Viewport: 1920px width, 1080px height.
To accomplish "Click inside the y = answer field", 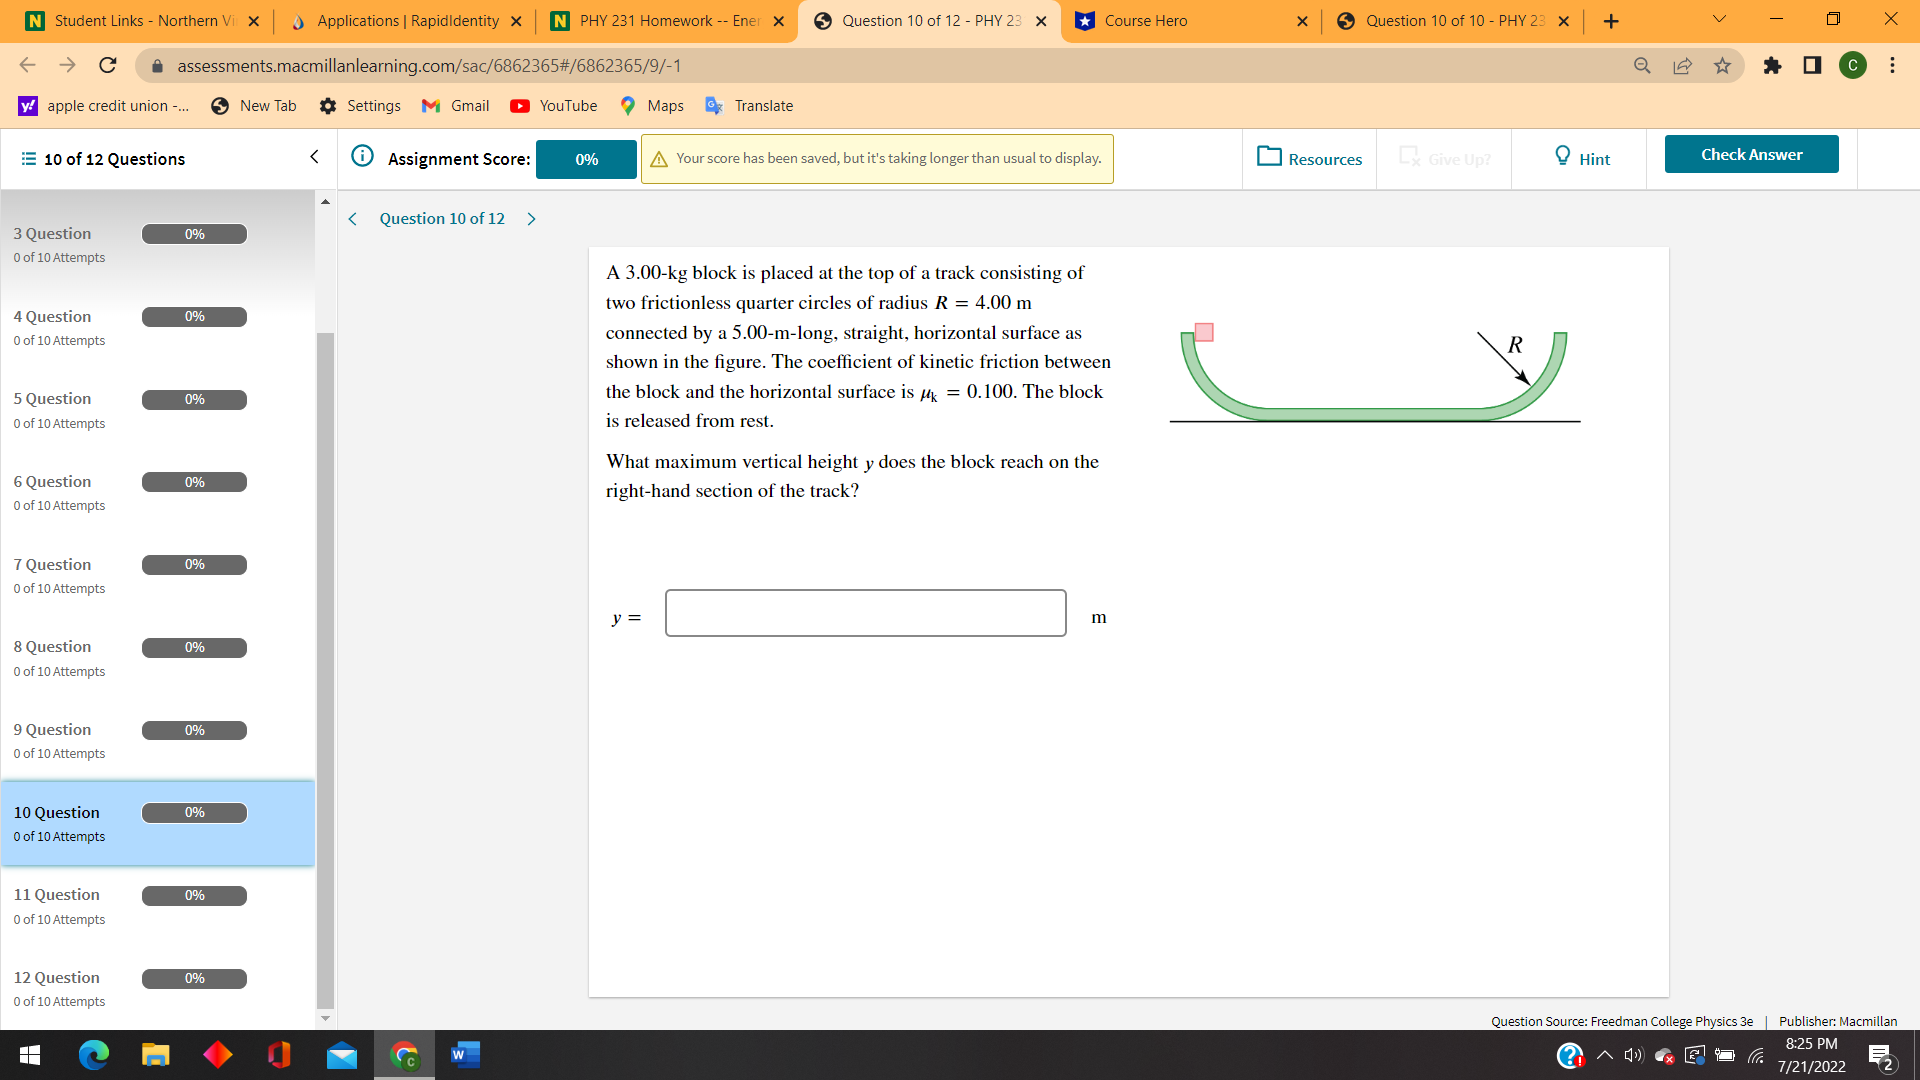I will point(864,612).
